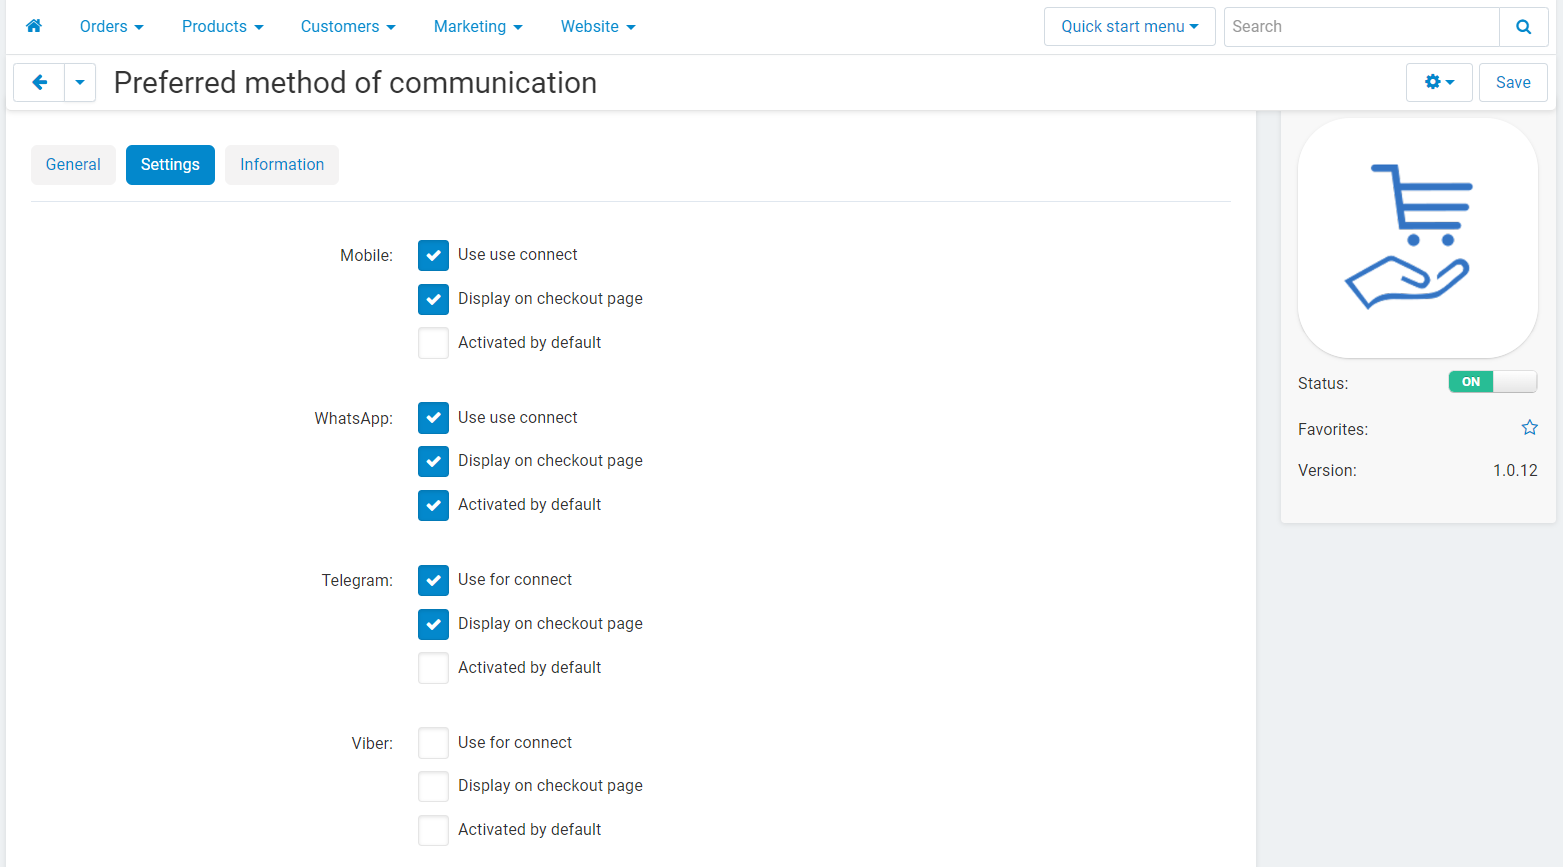Screen dimensions: 1563x867
Task: Toggle the add-on Status ON switch
Action: coord(1491,382)
